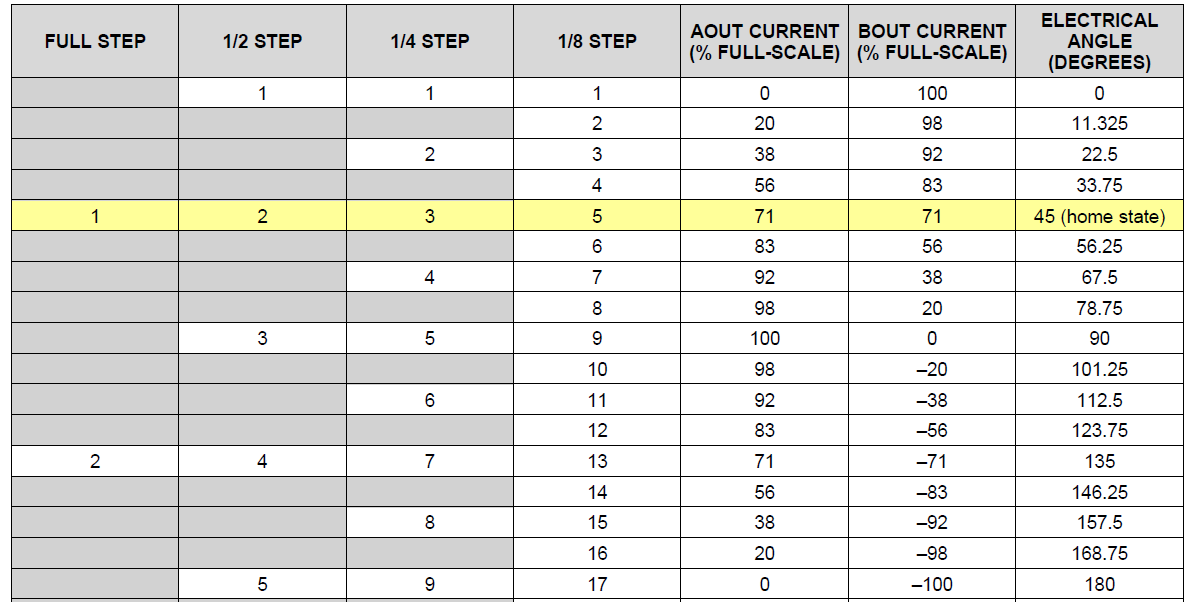The height and width of the screenshot is (602, 1189).
Task: Select the 1/2 step value 5
Action: 262,585
